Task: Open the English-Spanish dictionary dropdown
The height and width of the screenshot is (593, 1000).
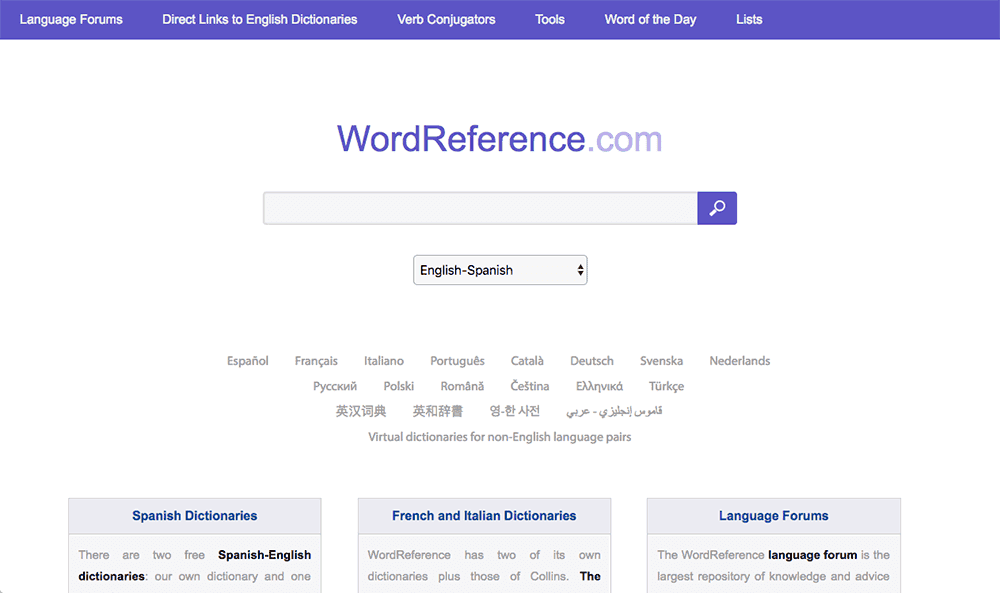Action: pyautogui.click(x=500, y=270)
